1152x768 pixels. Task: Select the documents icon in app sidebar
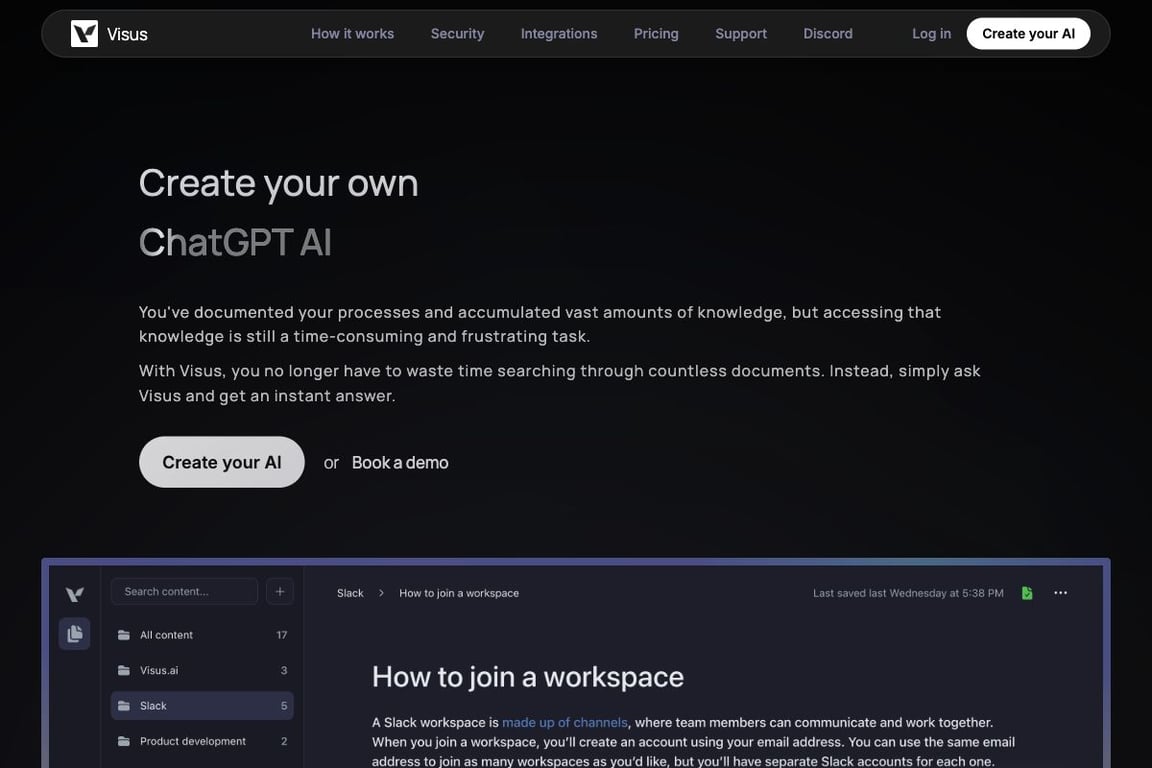(74, 634)
